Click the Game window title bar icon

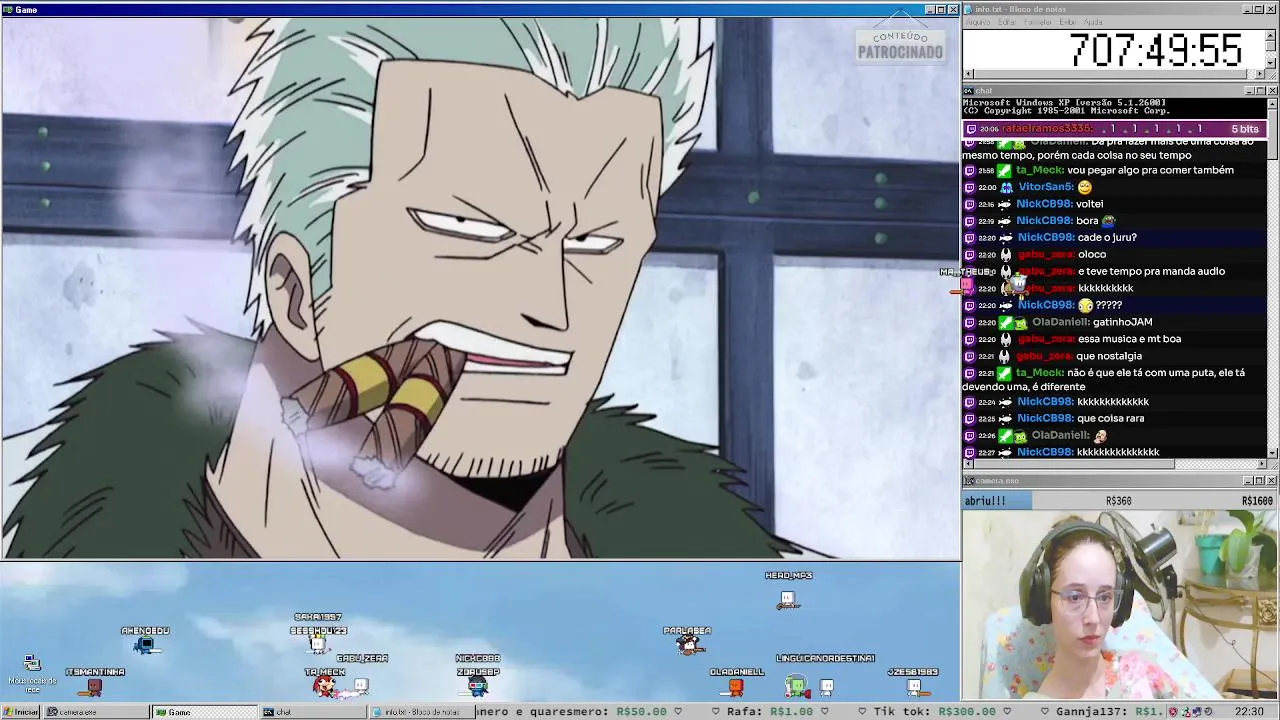[x=7, y=9]
